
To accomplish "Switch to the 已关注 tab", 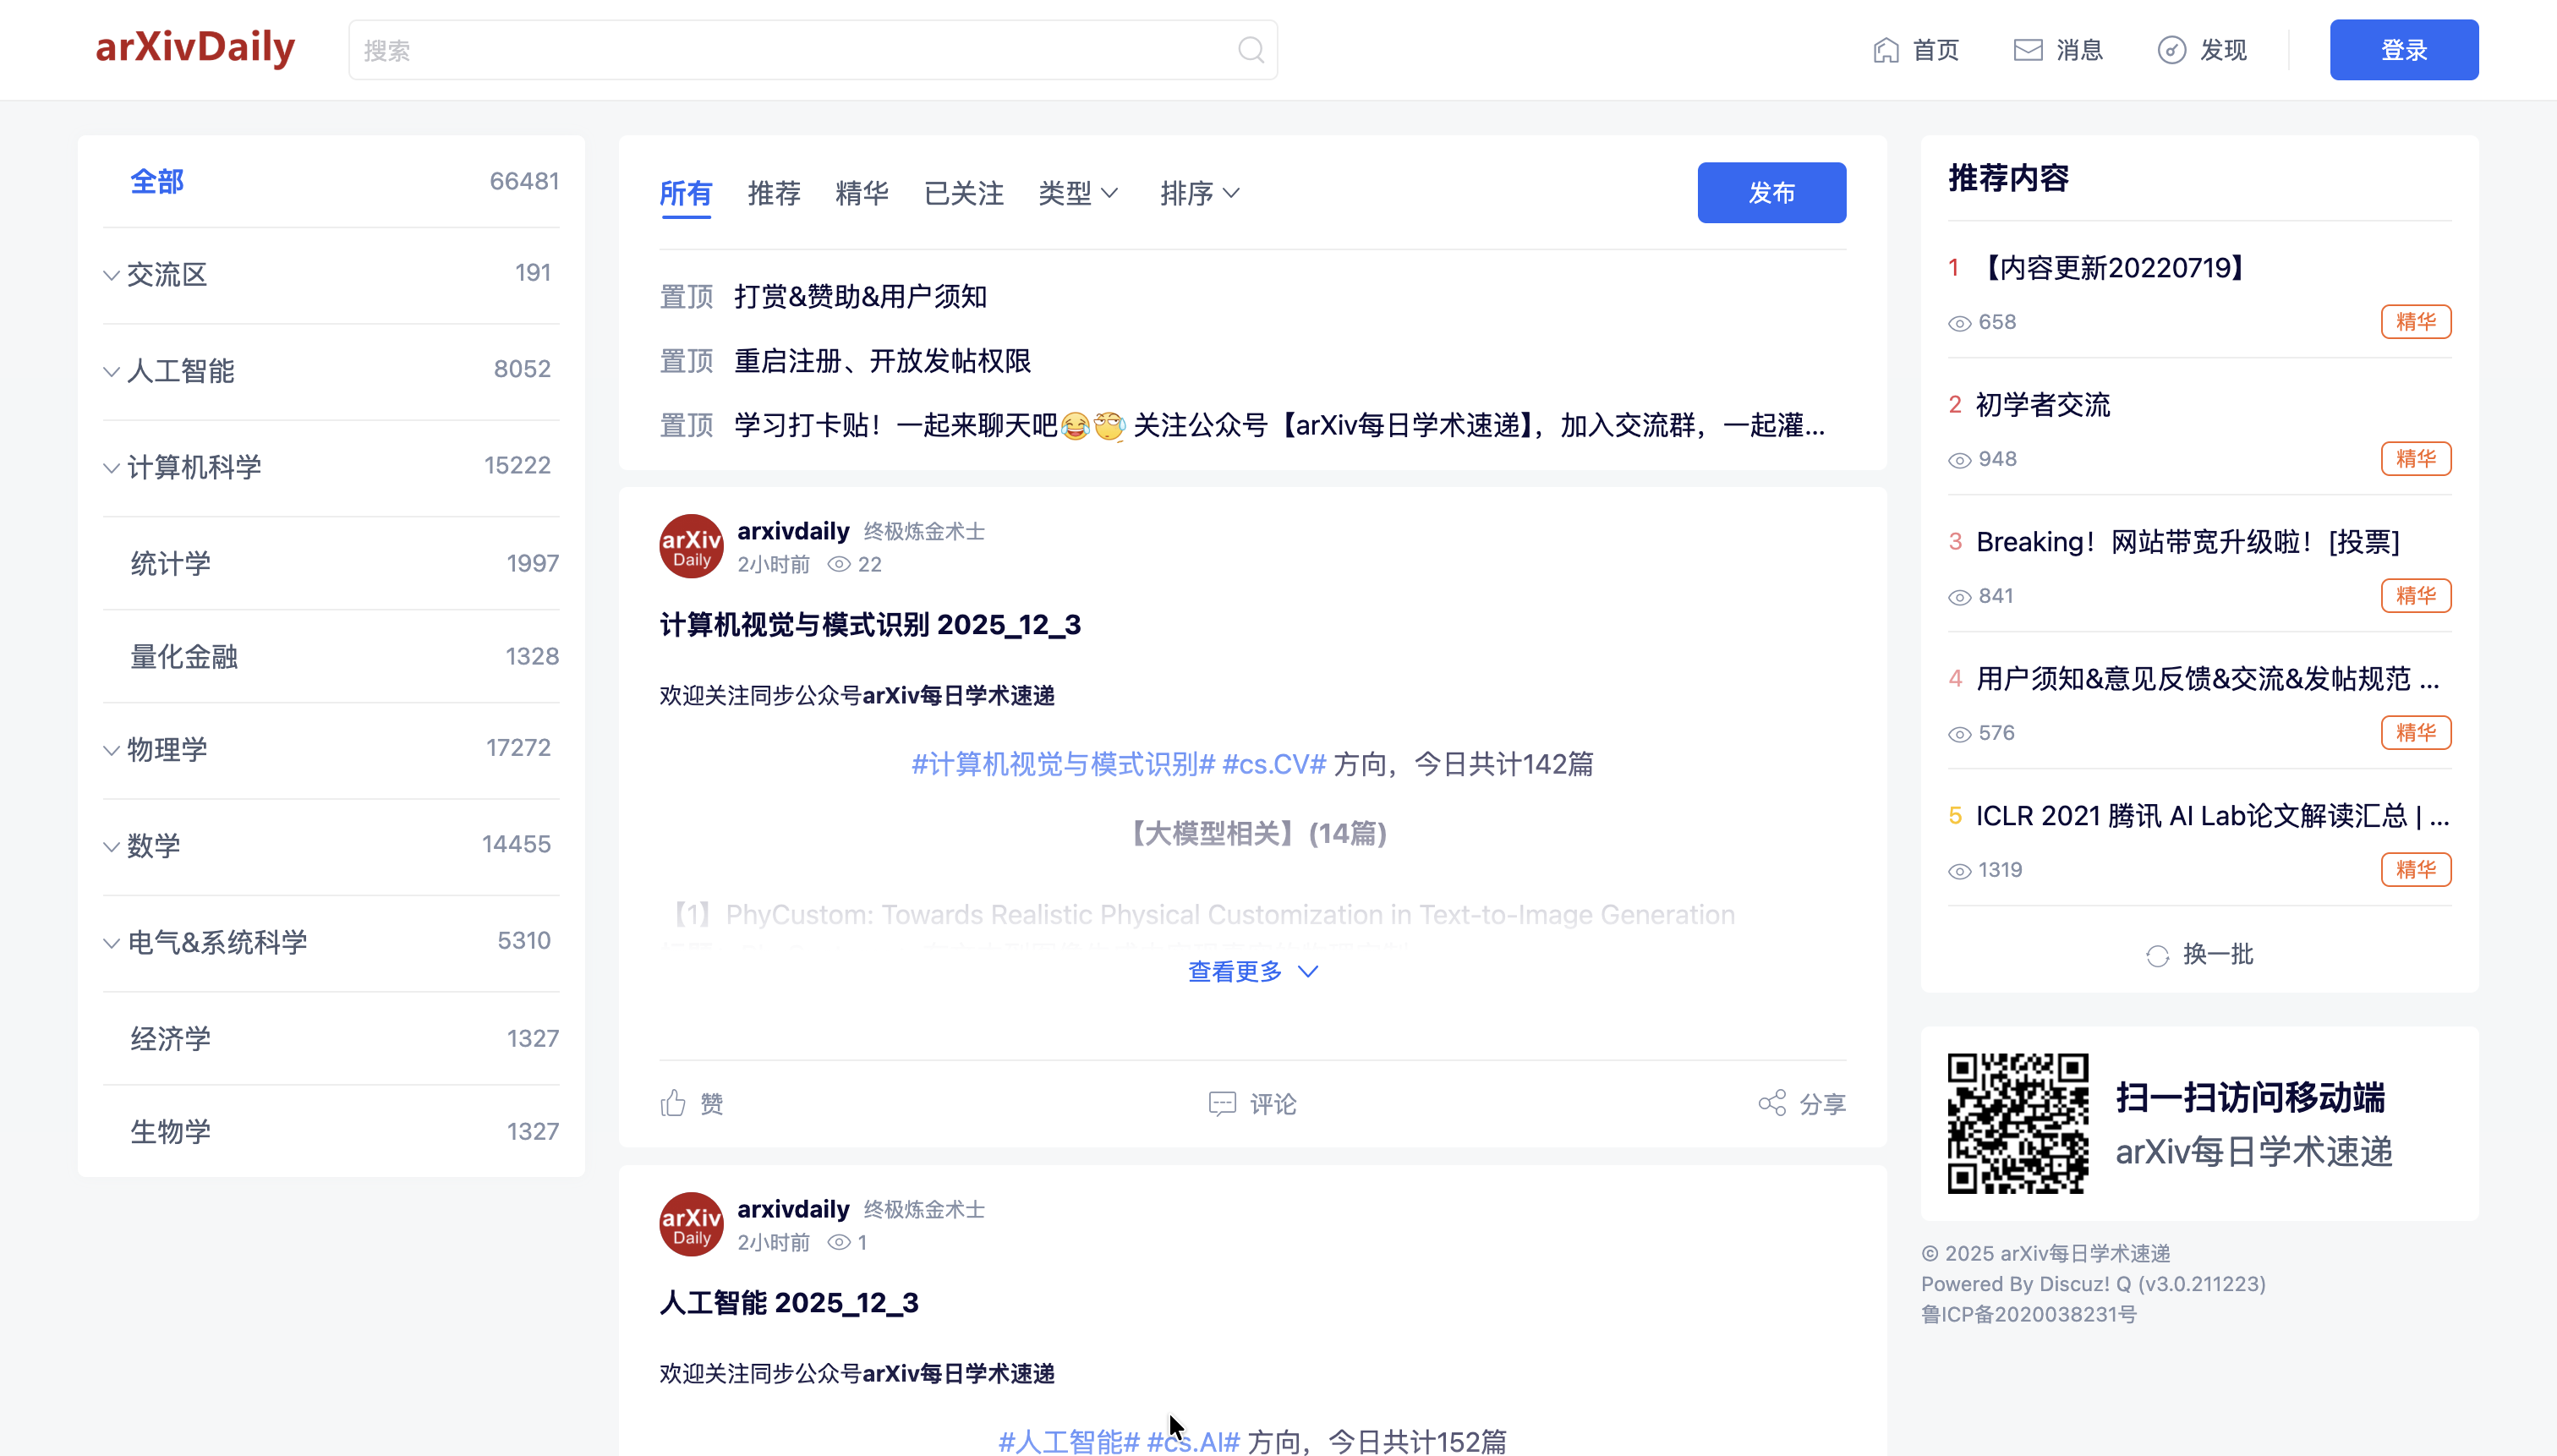I will coord(963,193).
